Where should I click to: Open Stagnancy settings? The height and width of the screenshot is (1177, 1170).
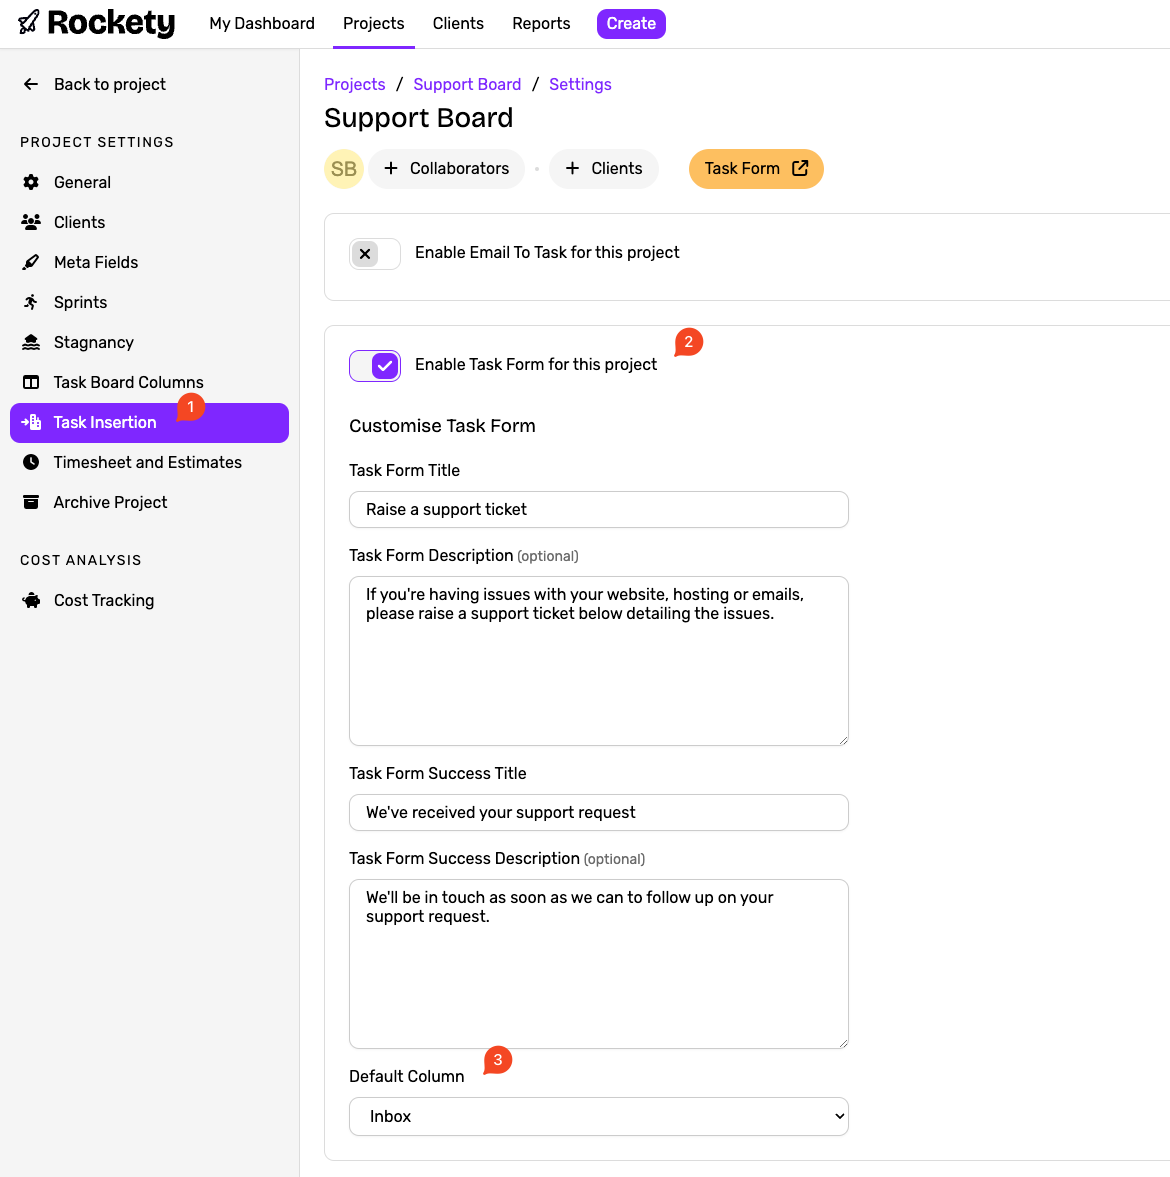149,342
